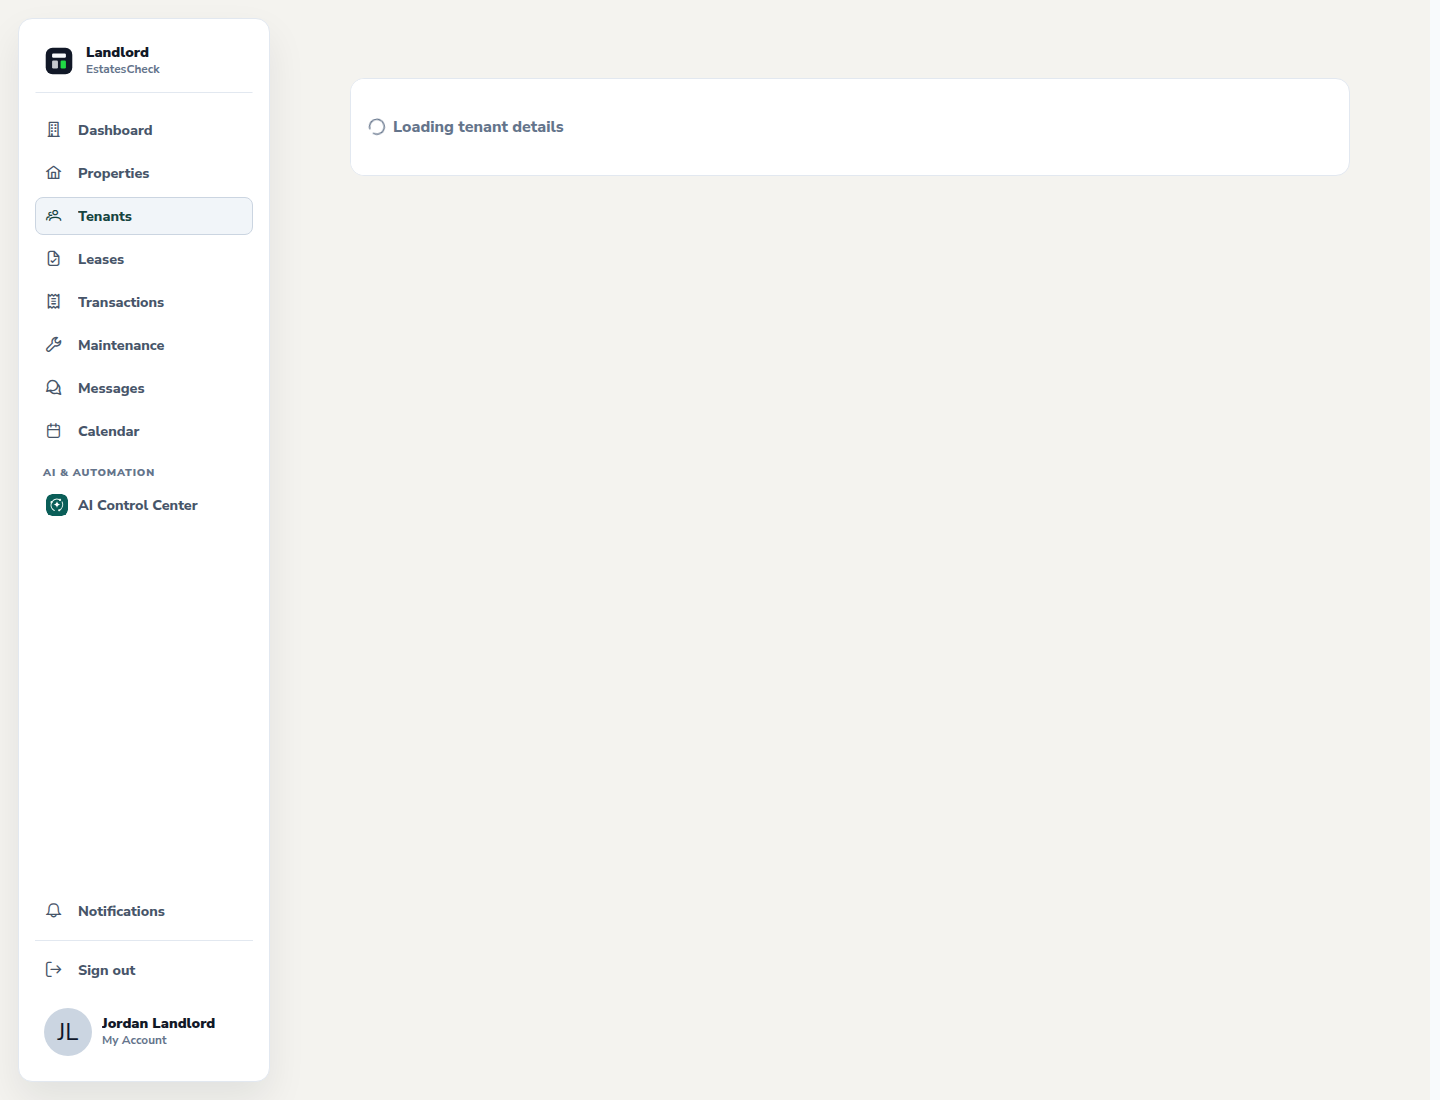Click the EstatesCheck logo icon
This screenshot has width=1440, height=1100.
[x=59, y=61]
